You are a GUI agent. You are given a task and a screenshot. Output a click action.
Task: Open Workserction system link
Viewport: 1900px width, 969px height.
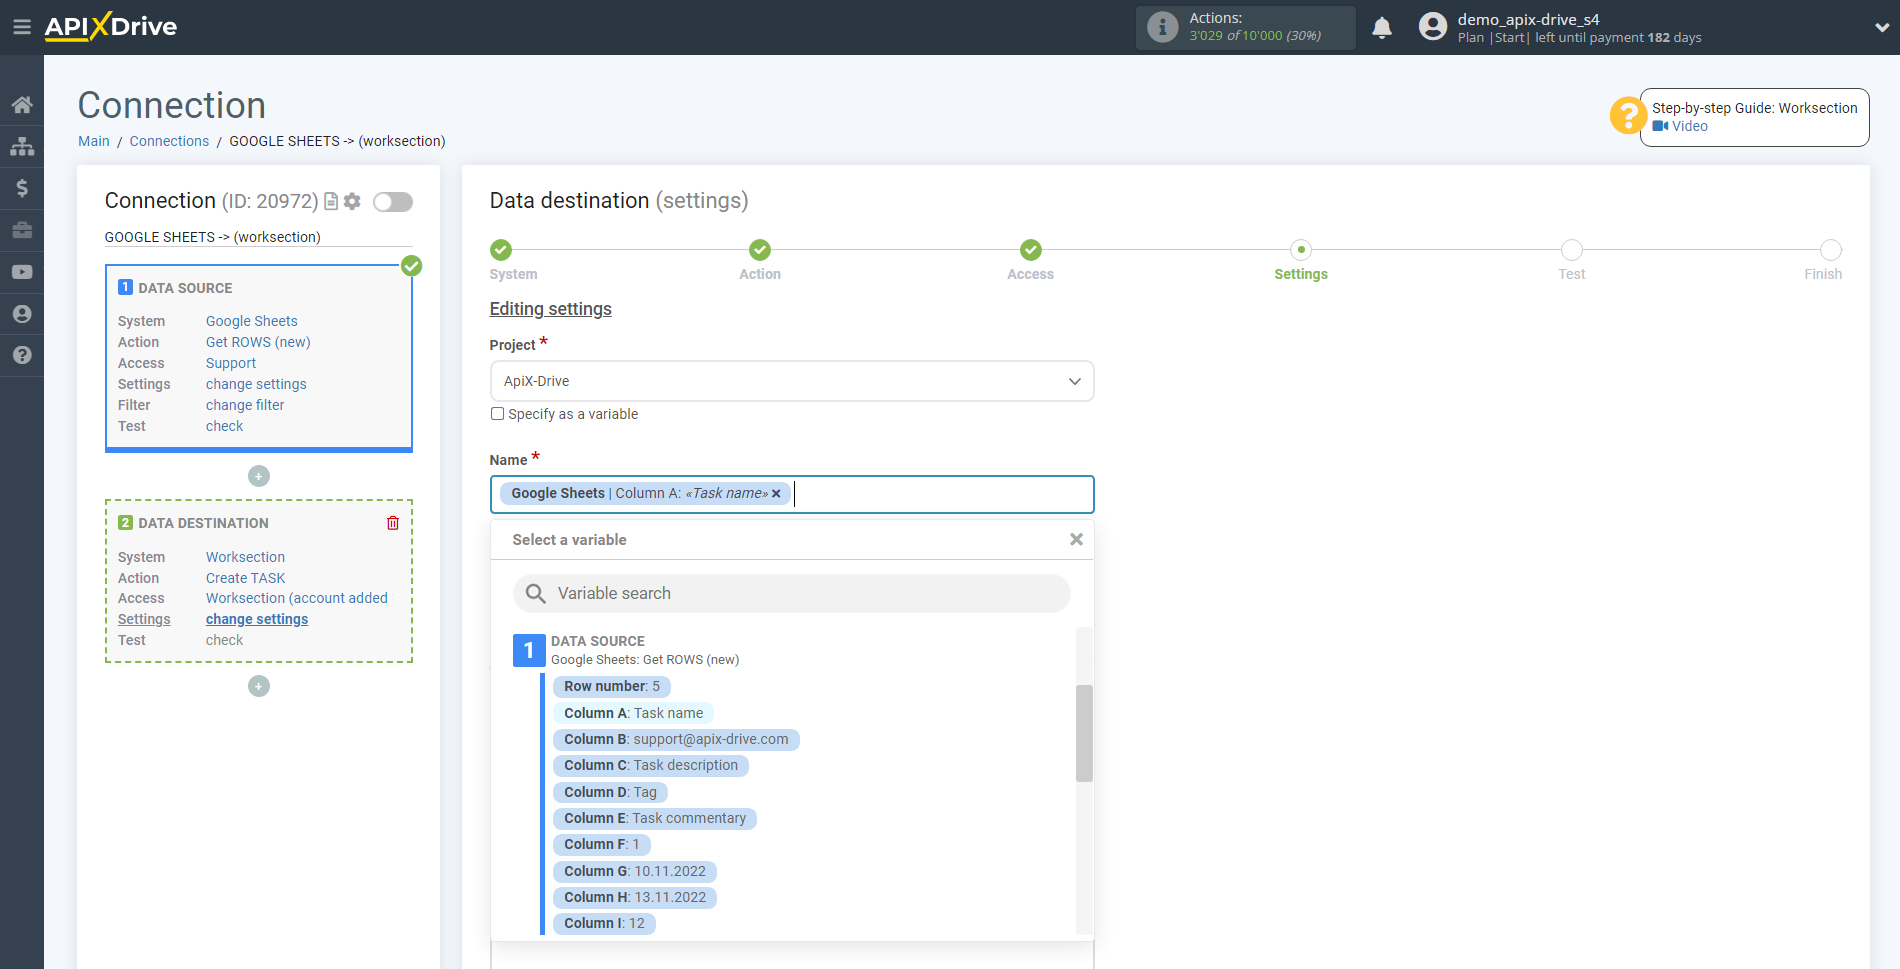click(x=246, y=557)
